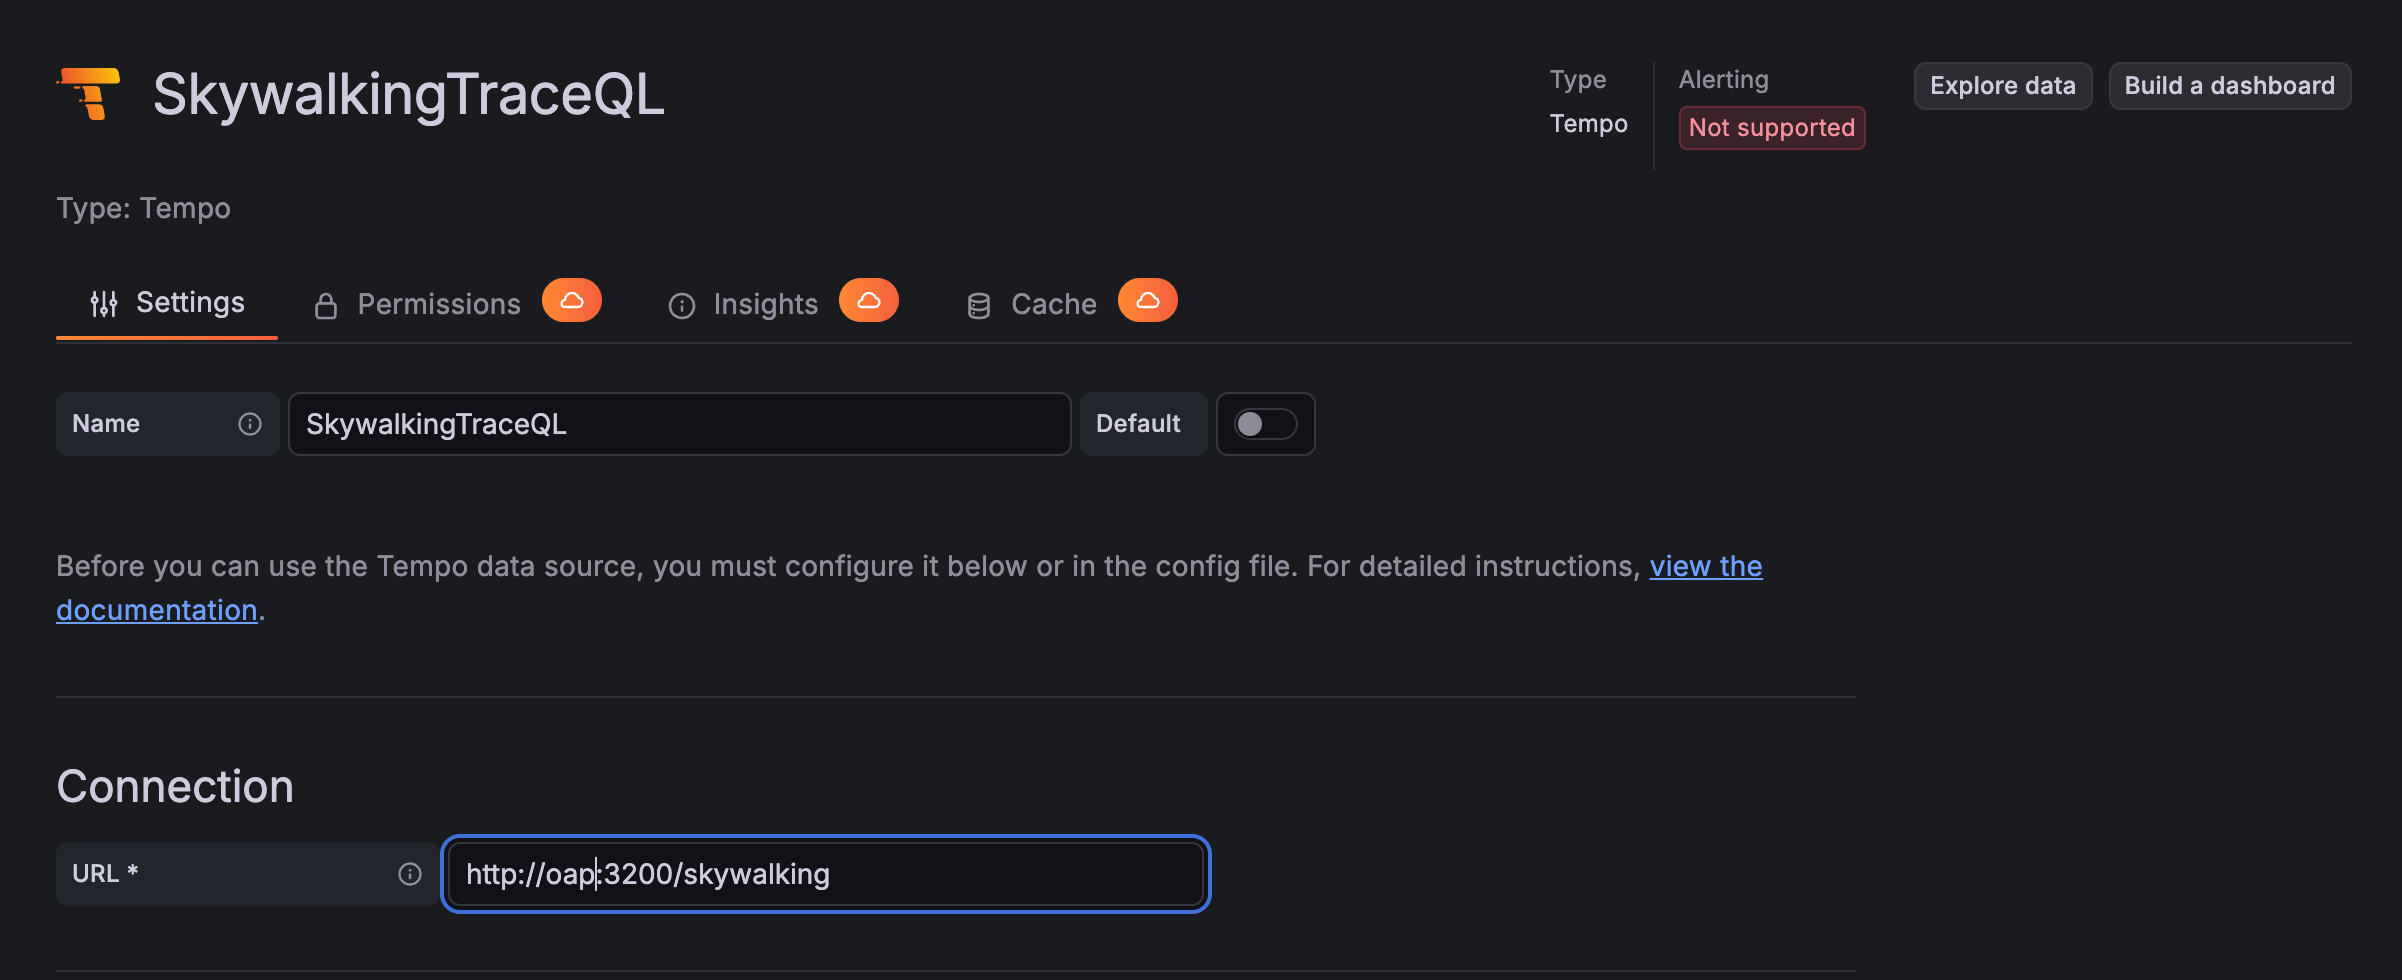Click the Not supported alerting badge
The height and width of the screenshot is (980, 2402).
pos(1771,127)
